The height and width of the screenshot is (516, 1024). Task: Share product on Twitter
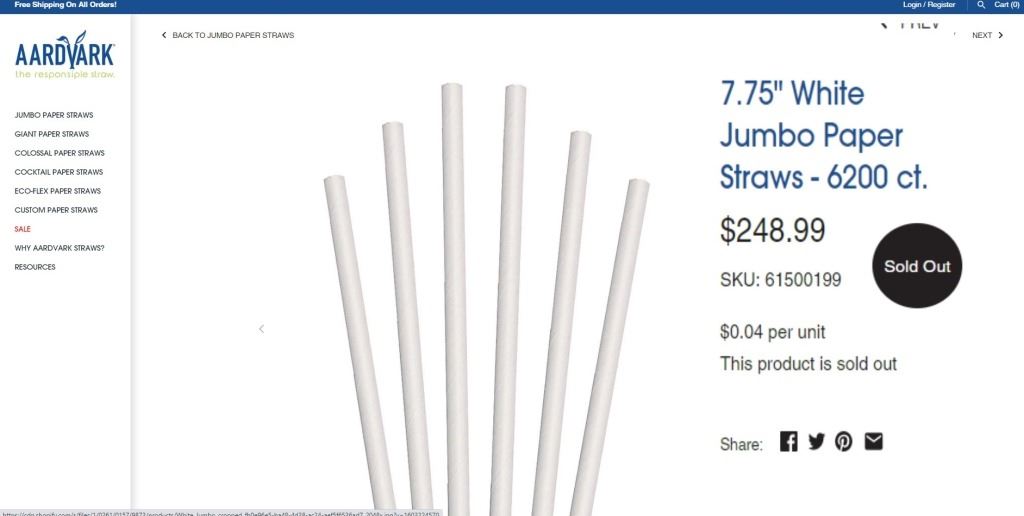click(816, 441)
